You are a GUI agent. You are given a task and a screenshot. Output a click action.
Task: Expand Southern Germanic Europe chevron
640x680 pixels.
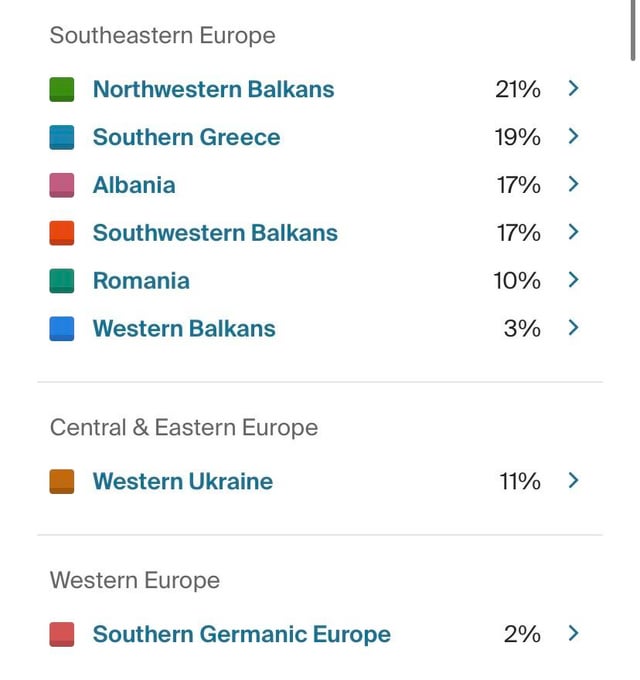click(573, 633)
